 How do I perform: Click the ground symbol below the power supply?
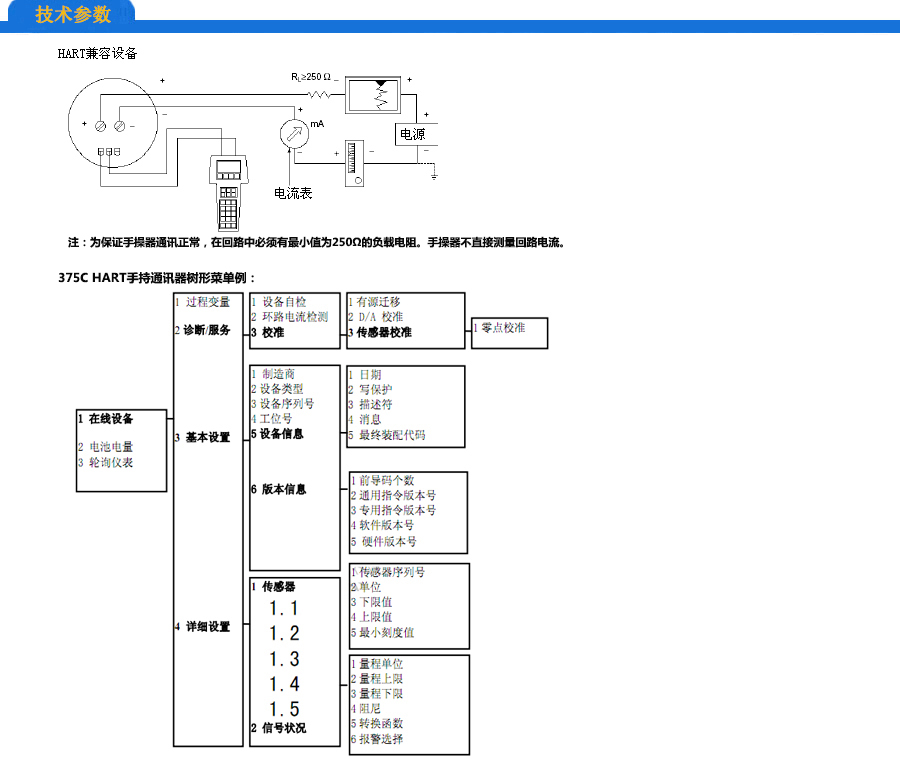(x=434, y=175)
